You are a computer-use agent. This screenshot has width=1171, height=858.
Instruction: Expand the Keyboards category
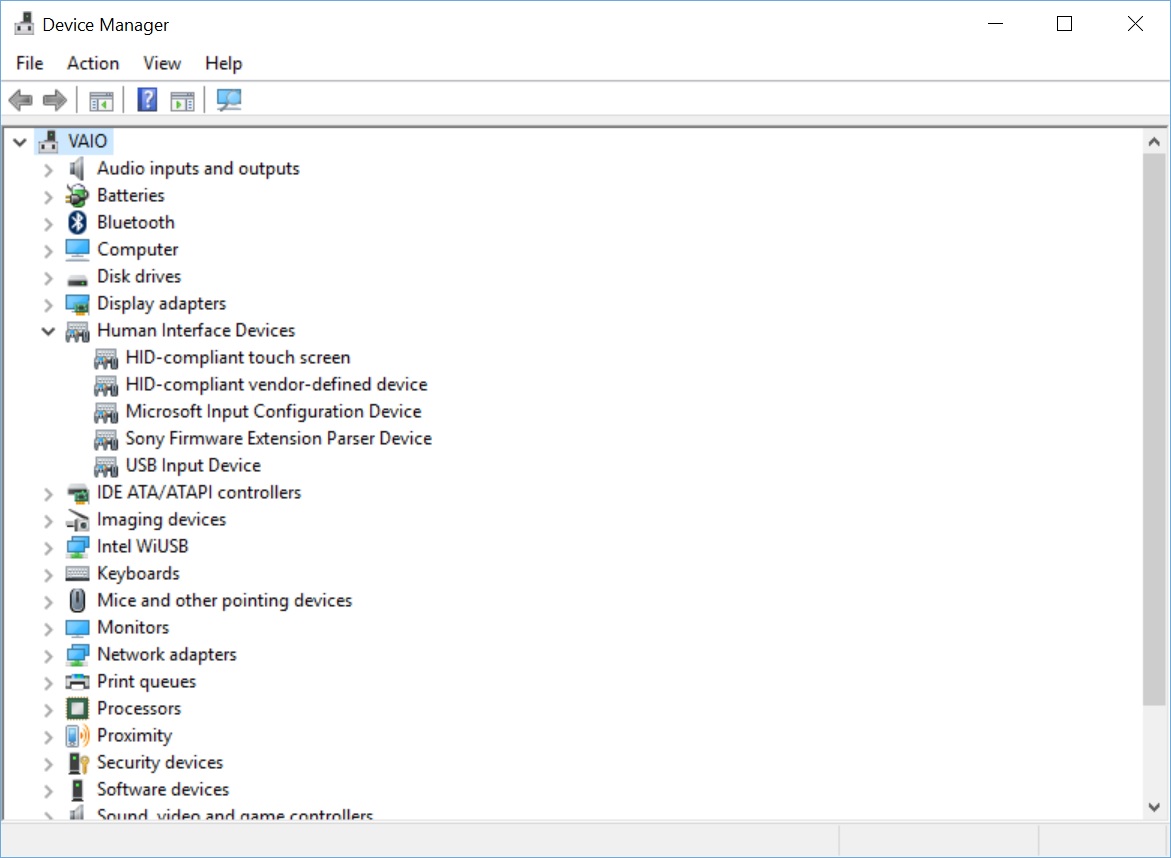[x=47, y=573]
